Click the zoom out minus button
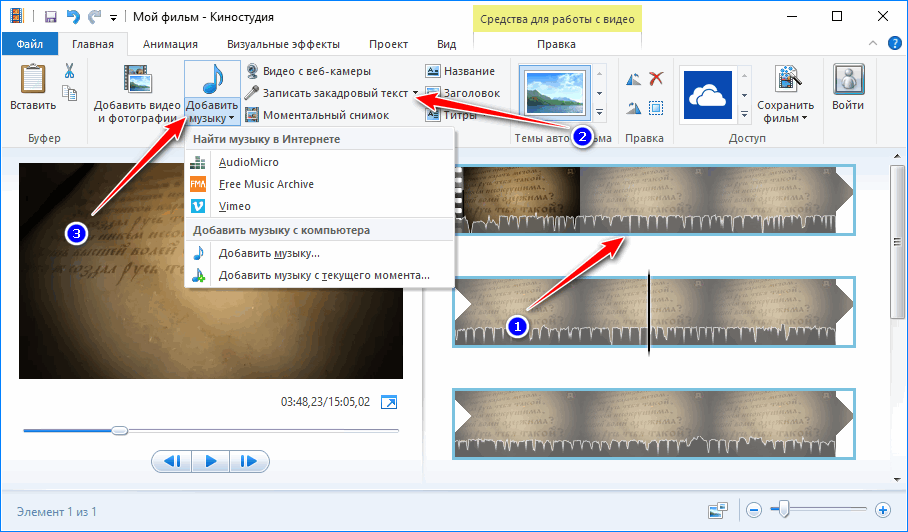Image resolution: width=908 pixels, height=532 pixels. coord(753,510)
